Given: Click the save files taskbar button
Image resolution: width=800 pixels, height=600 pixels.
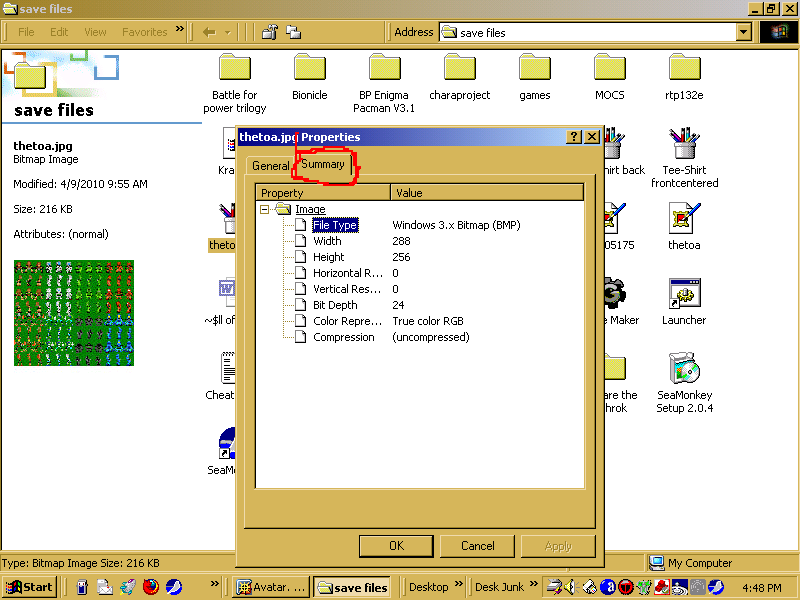Looking at the screenshot, I should click(352, 587).
